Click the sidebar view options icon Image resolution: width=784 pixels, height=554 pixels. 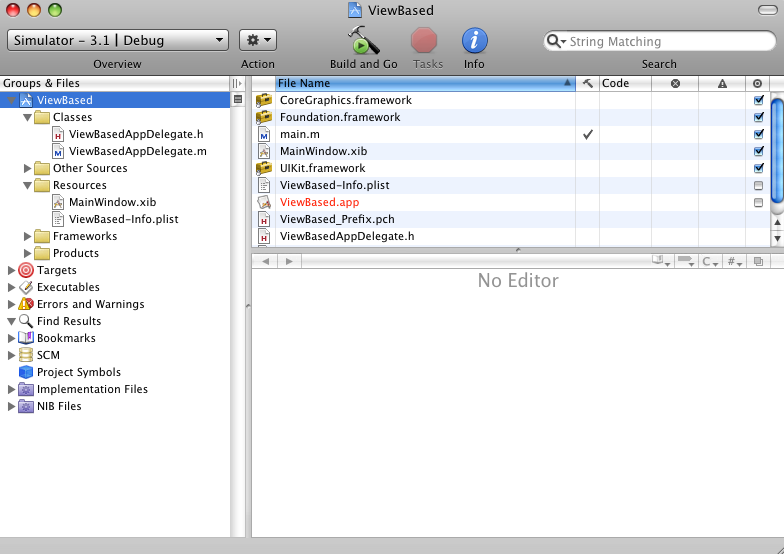[x=238, y=100]
